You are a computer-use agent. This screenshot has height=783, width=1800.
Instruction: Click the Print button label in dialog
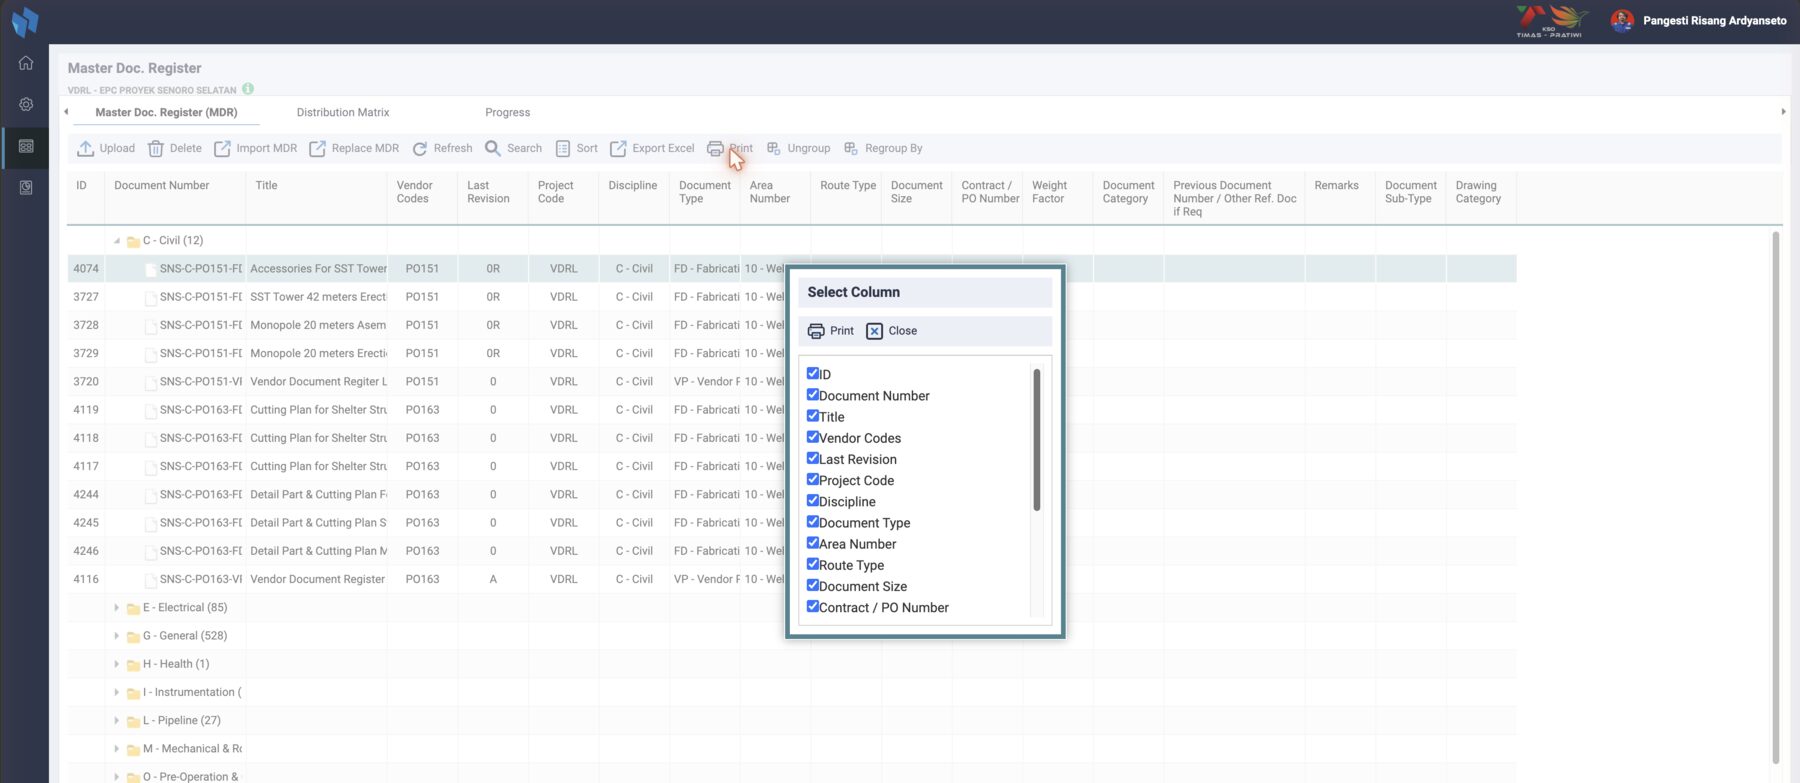point(842,331)
